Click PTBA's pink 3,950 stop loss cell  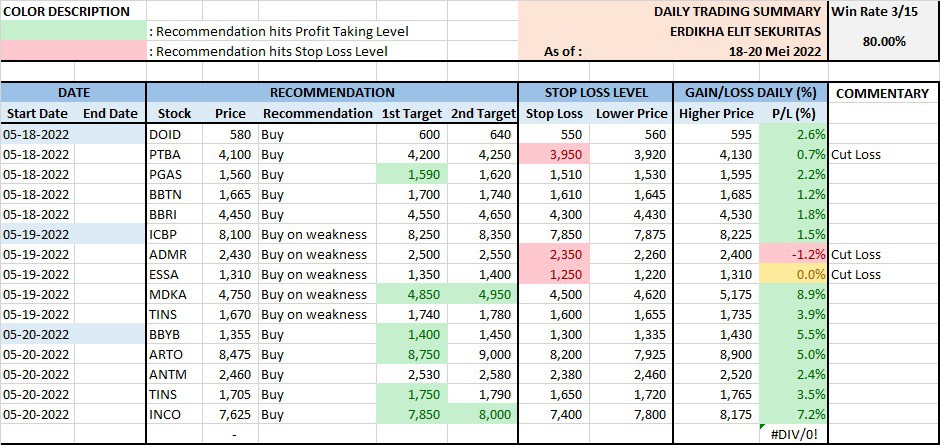point(554,154)
